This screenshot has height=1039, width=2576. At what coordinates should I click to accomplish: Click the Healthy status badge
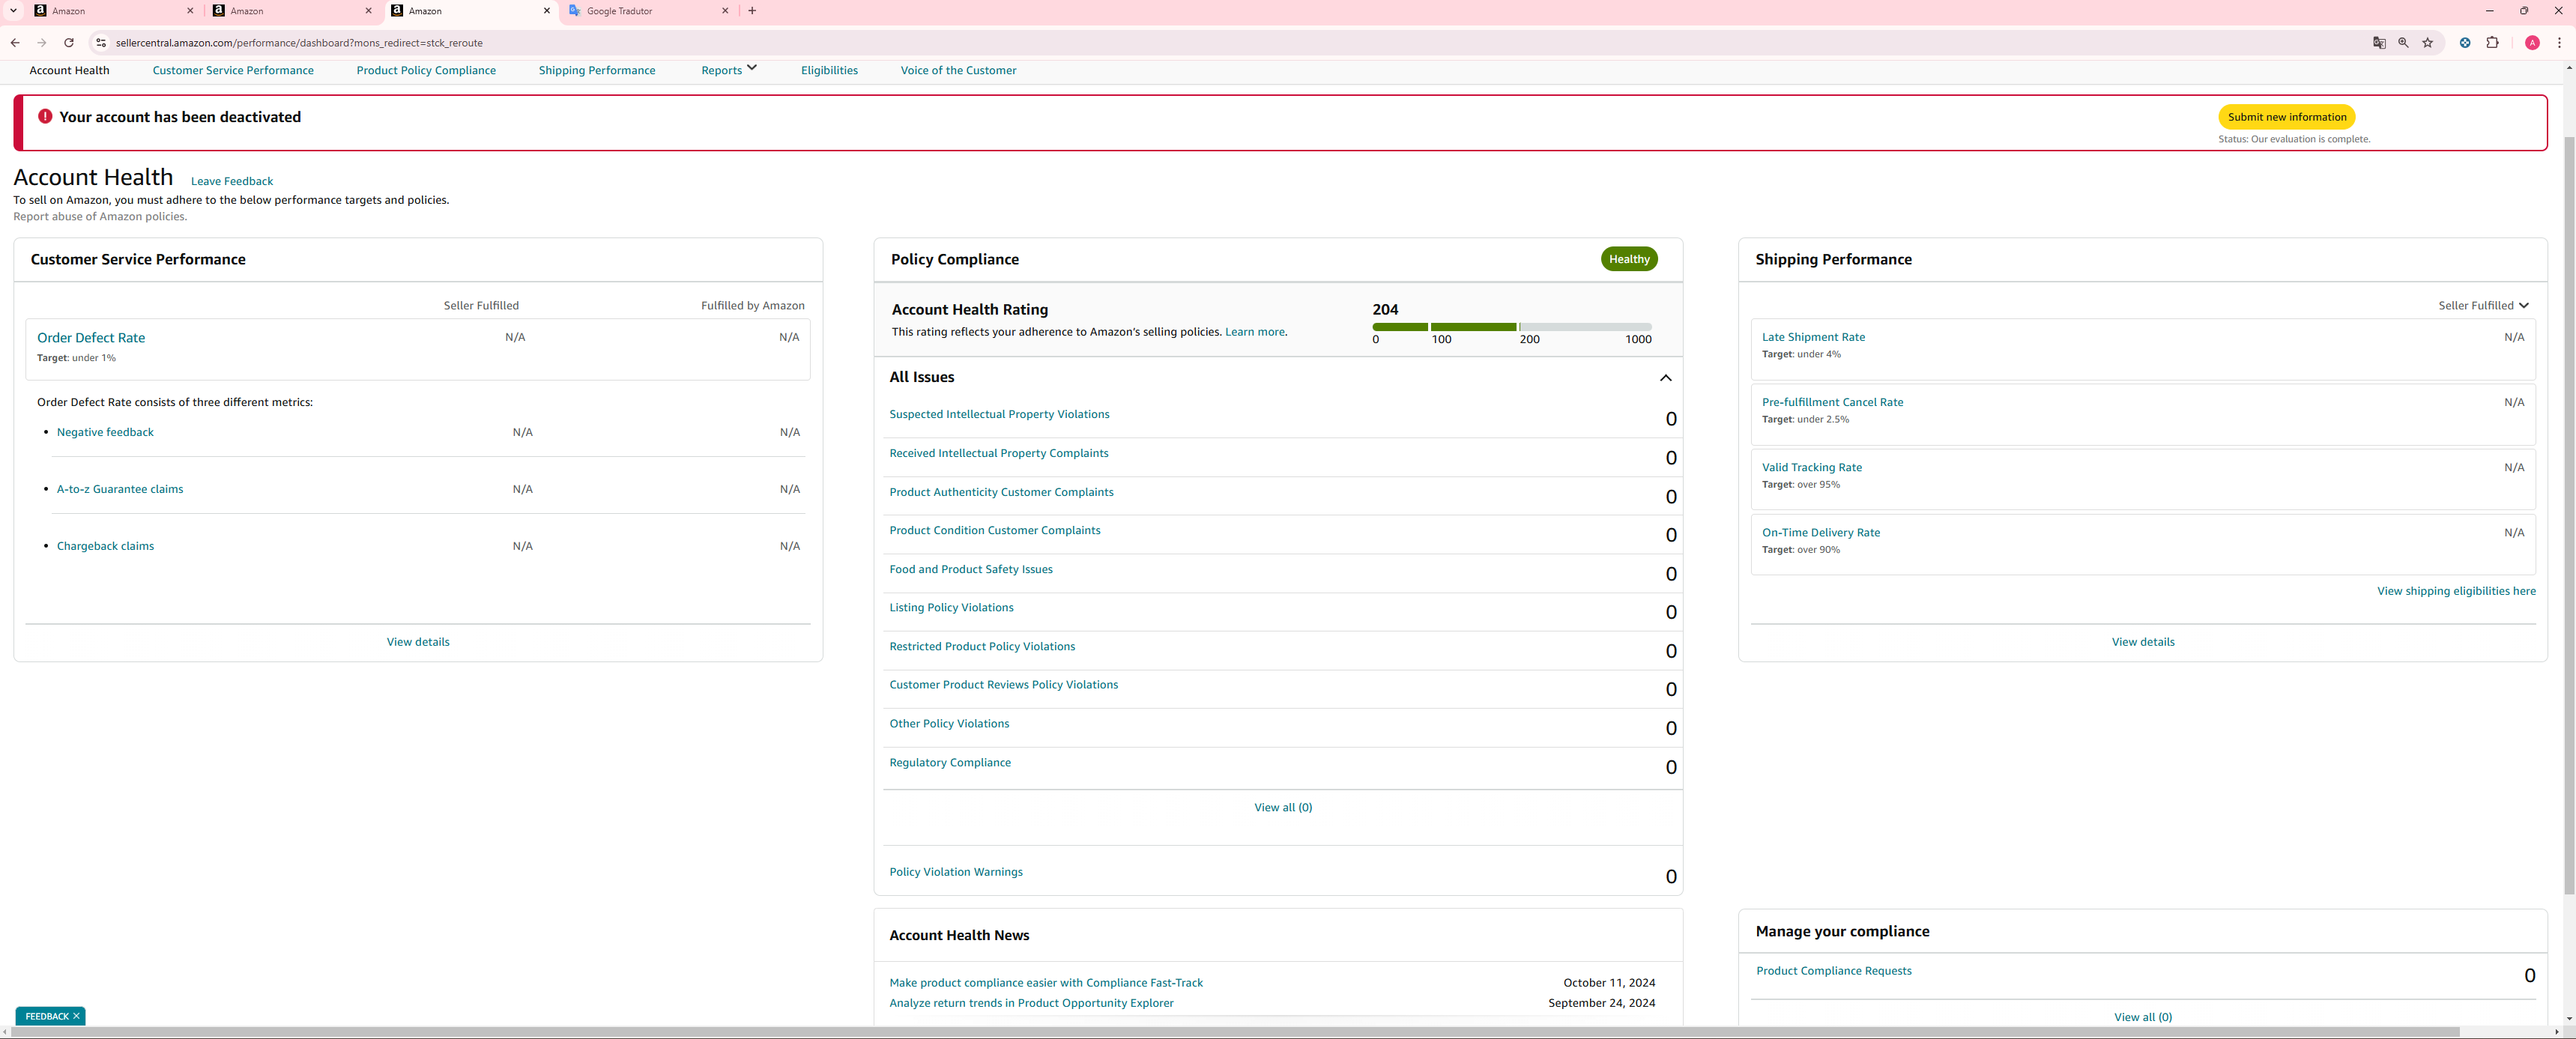[x=1629, y=259]
